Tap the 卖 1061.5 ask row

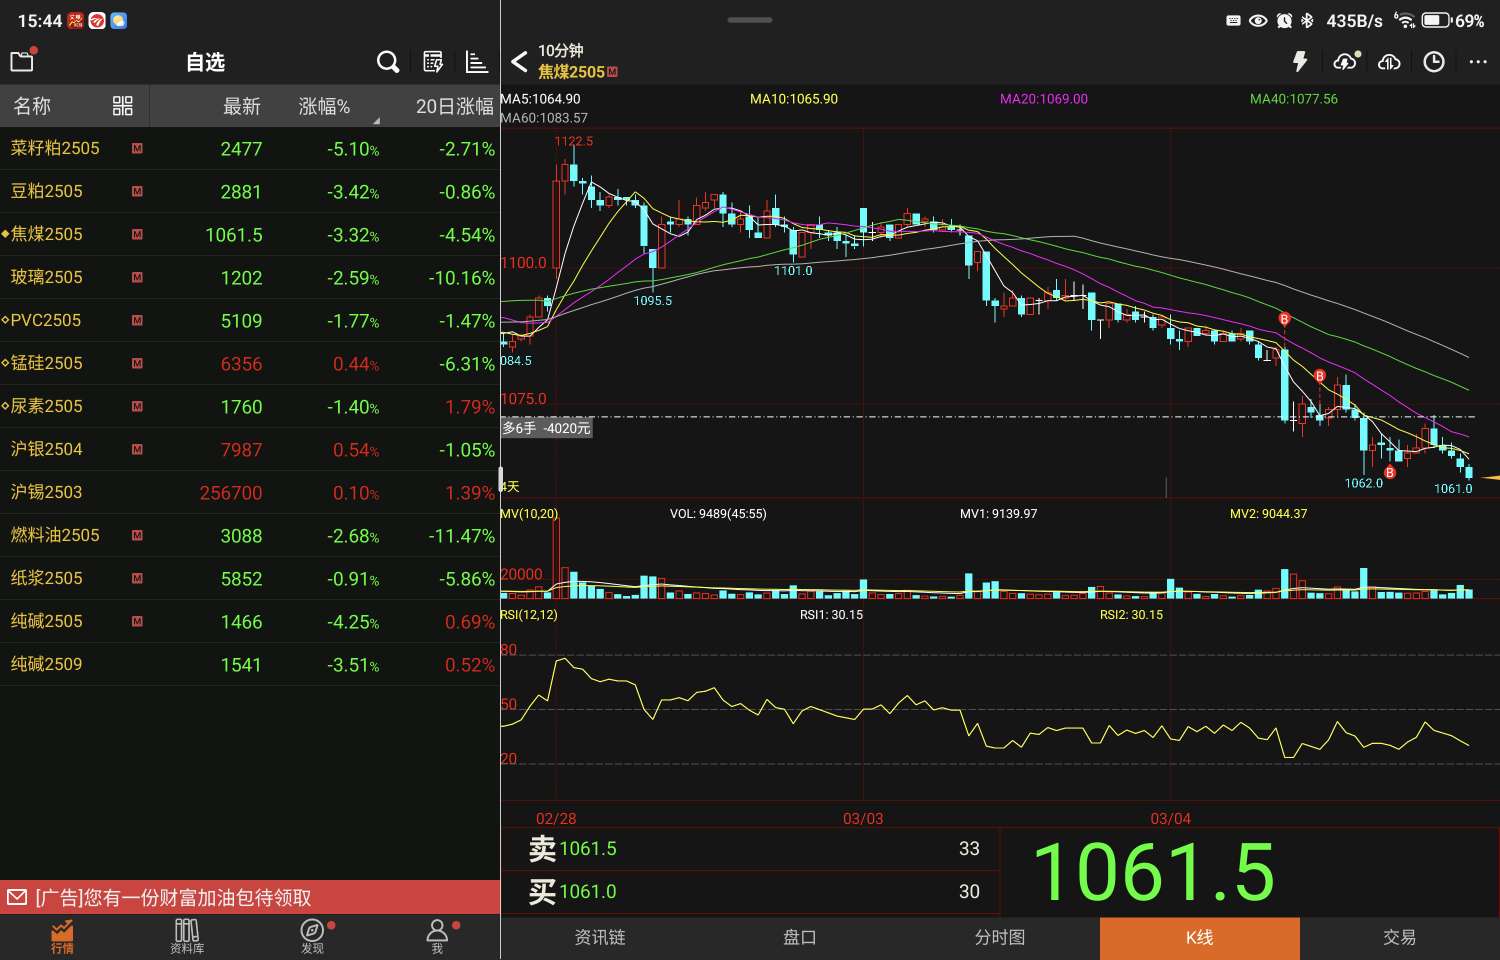point(750,849)
